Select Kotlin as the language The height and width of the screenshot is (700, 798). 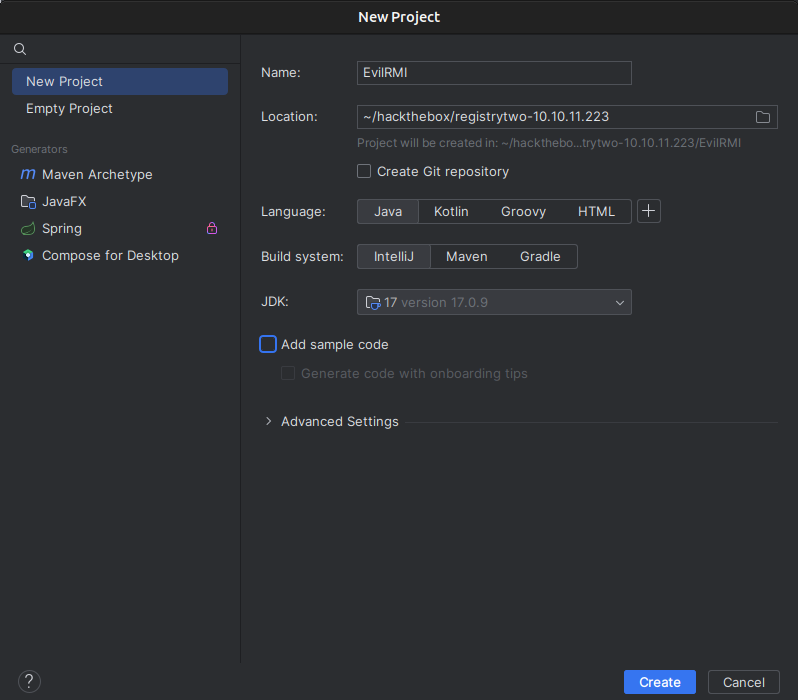tap(451, 211)
